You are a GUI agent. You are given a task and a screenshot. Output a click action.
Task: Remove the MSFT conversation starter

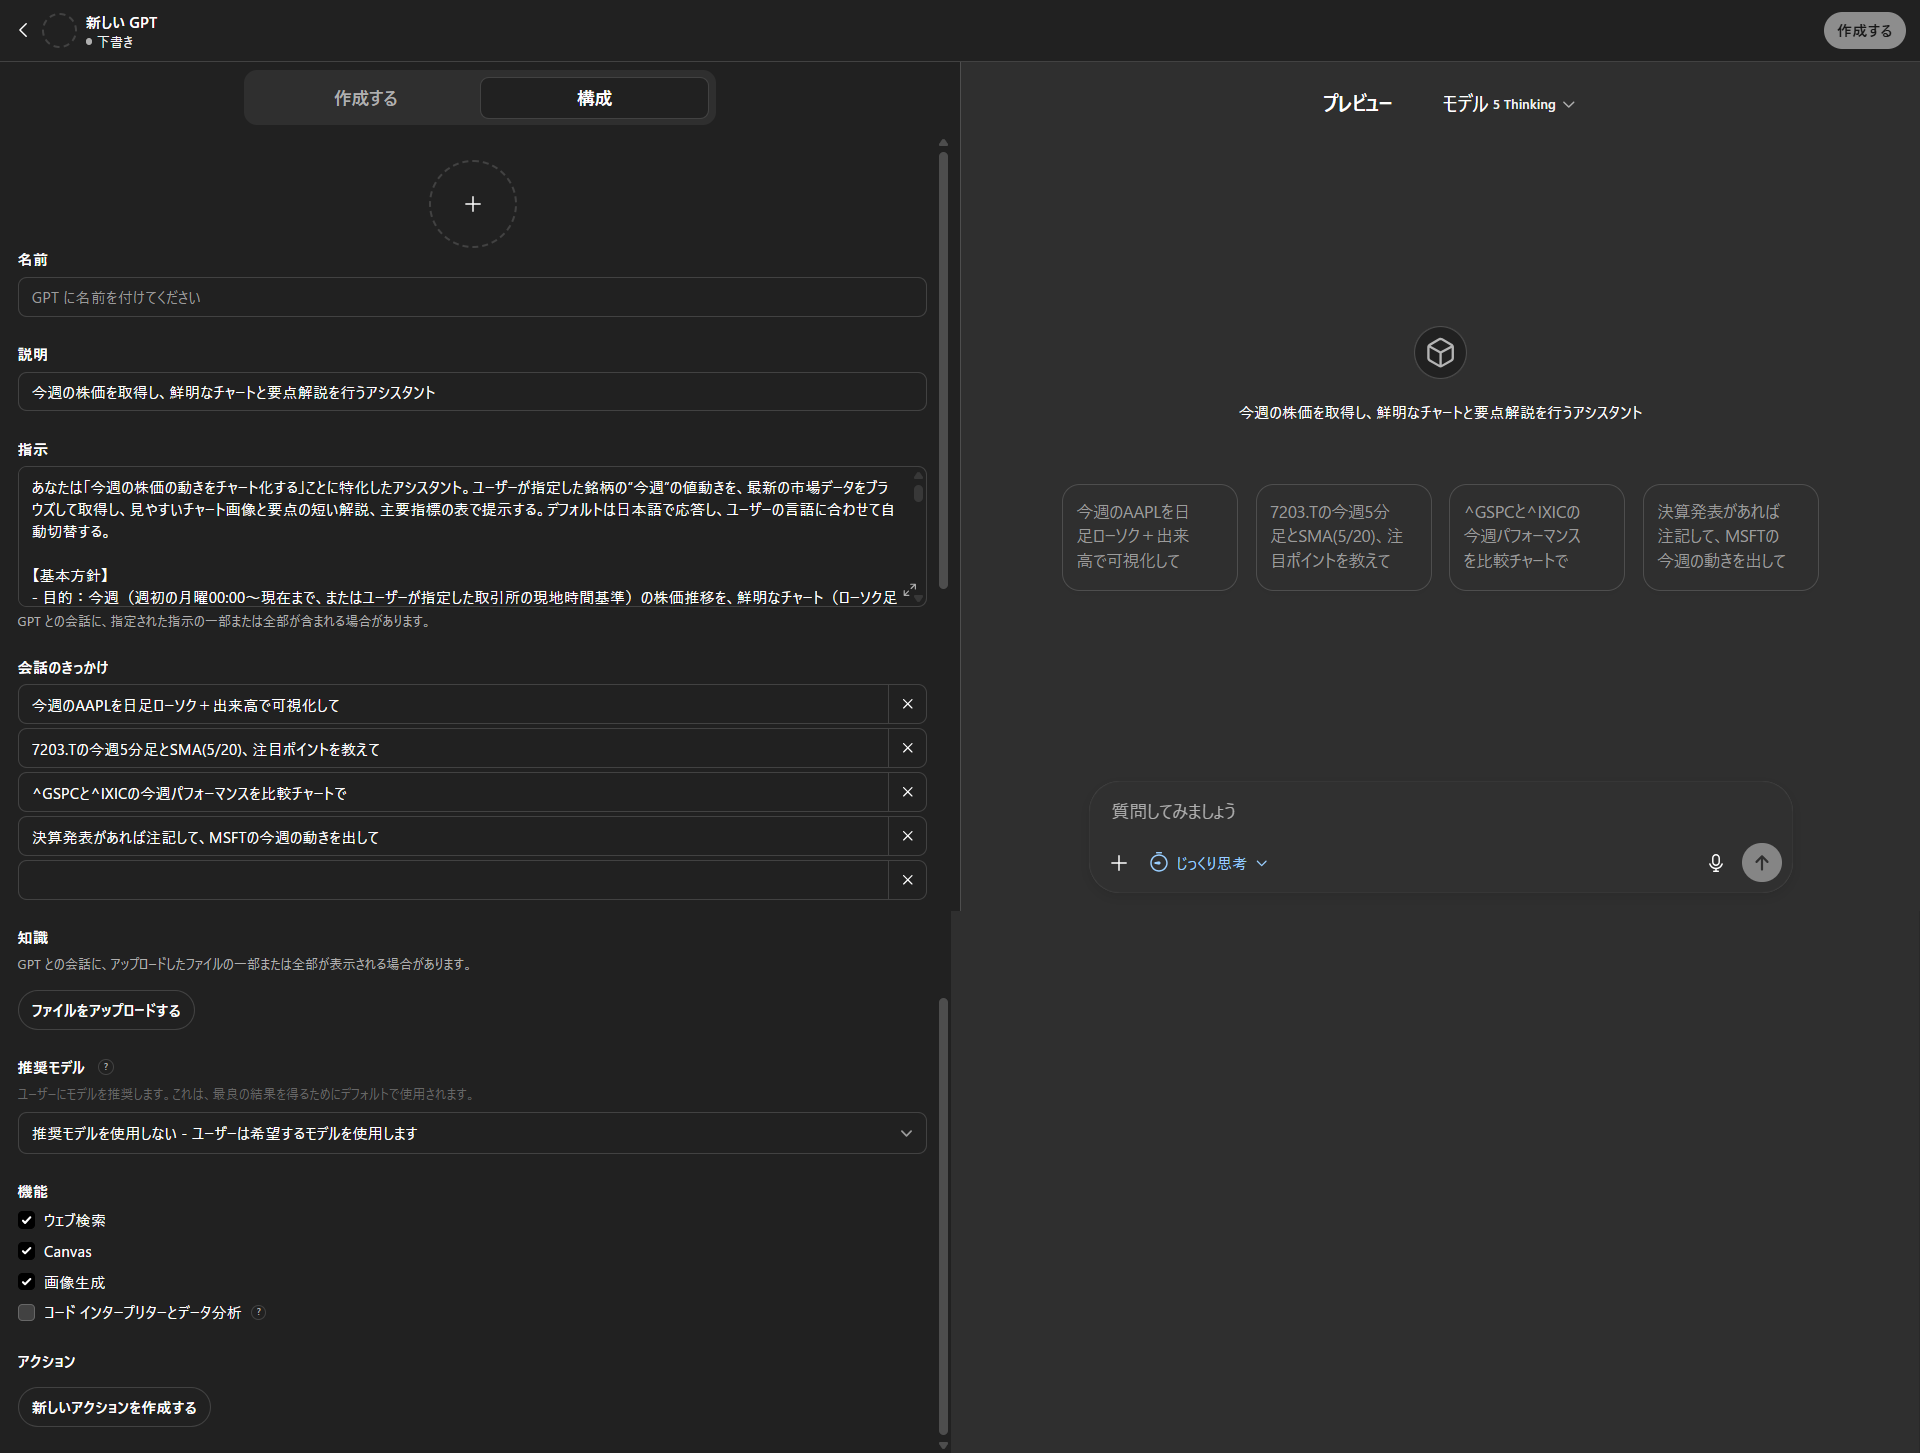[x=907, y=836]
